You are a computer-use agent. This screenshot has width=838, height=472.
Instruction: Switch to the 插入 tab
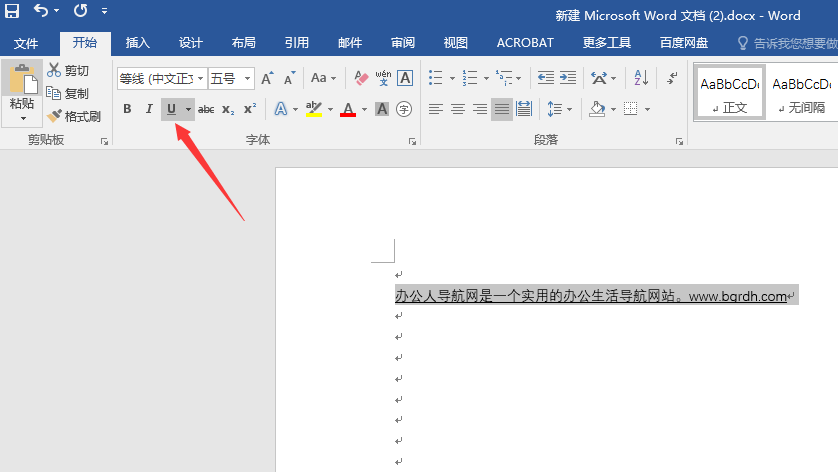pos(137,43)
